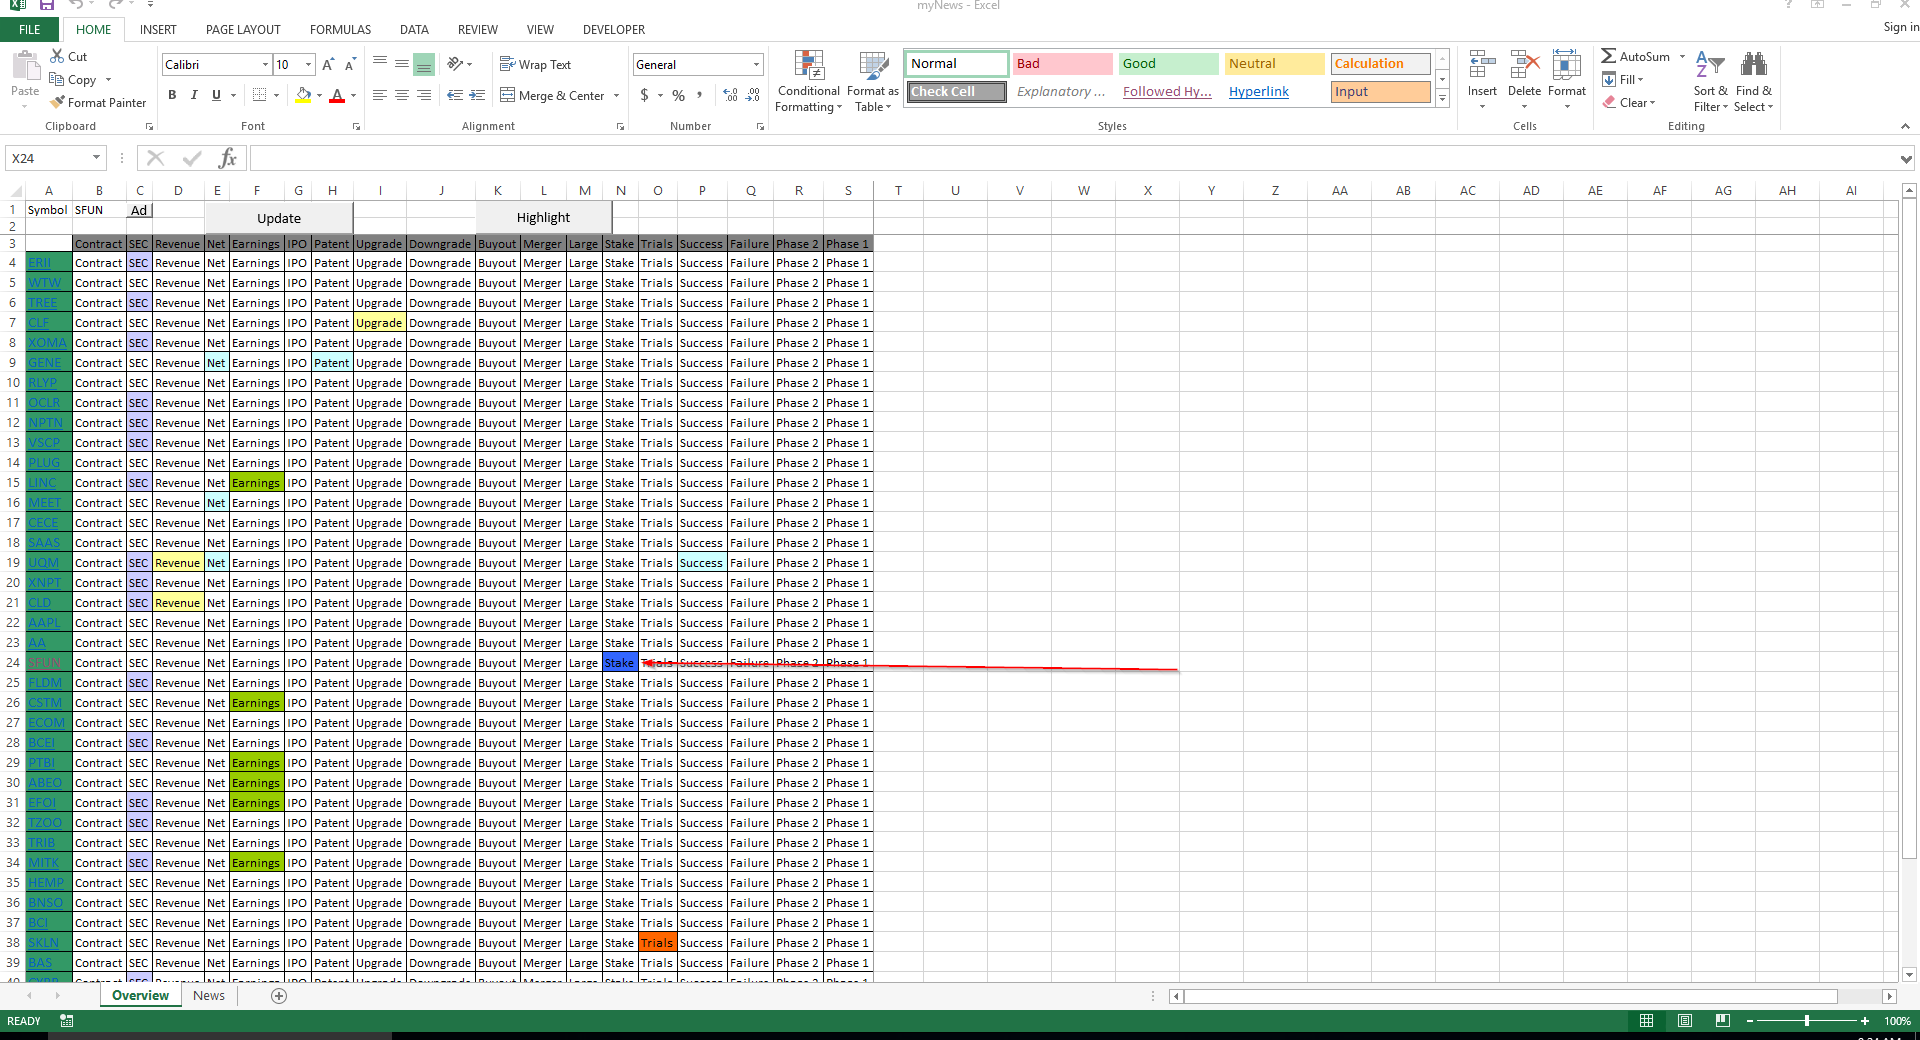Click the Format Painter brush icon
The image size is (1920, 1040).
pos(58,102)
